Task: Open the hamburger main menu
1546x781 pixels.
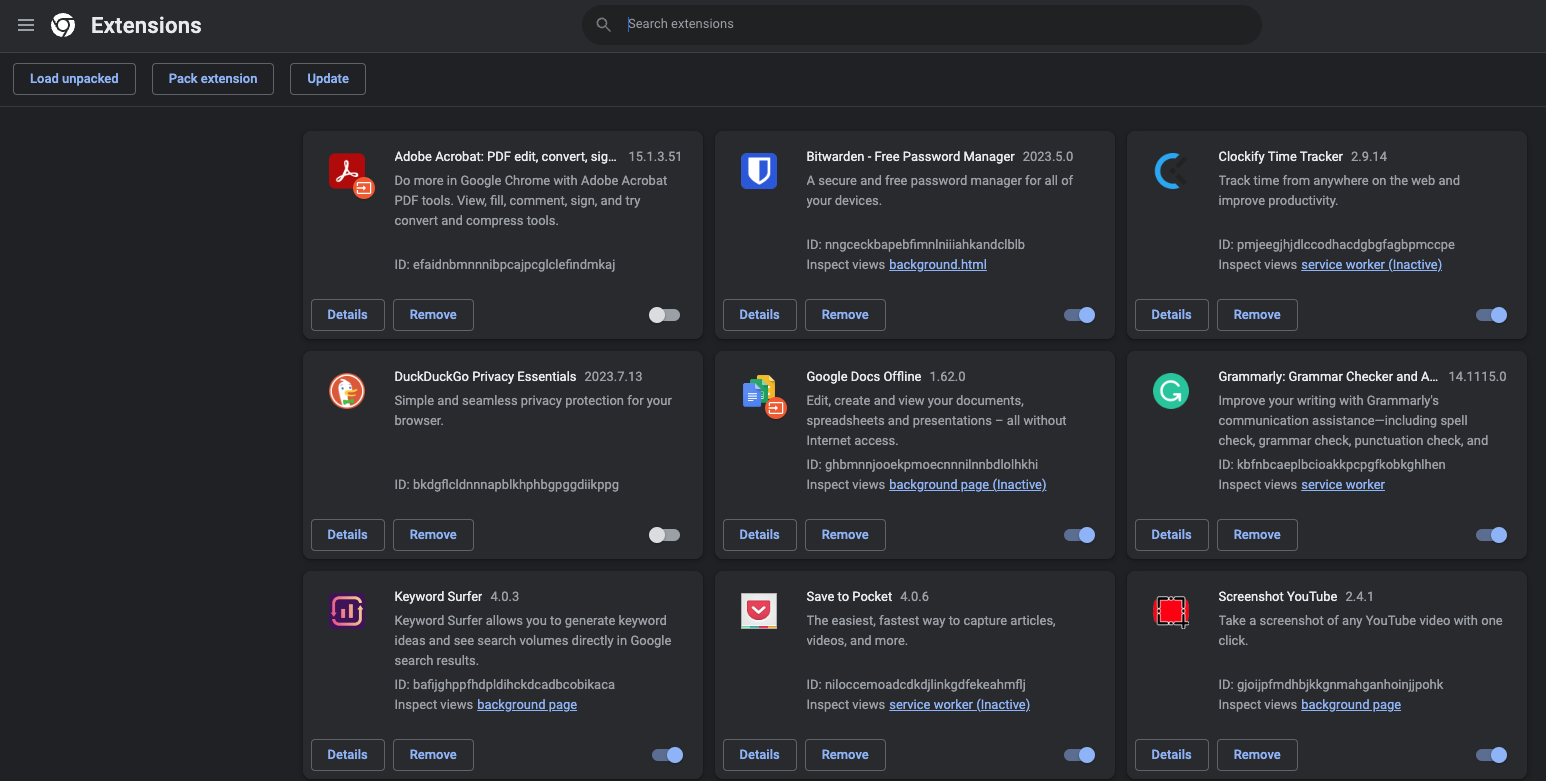Action: click(x=26, y=25)
